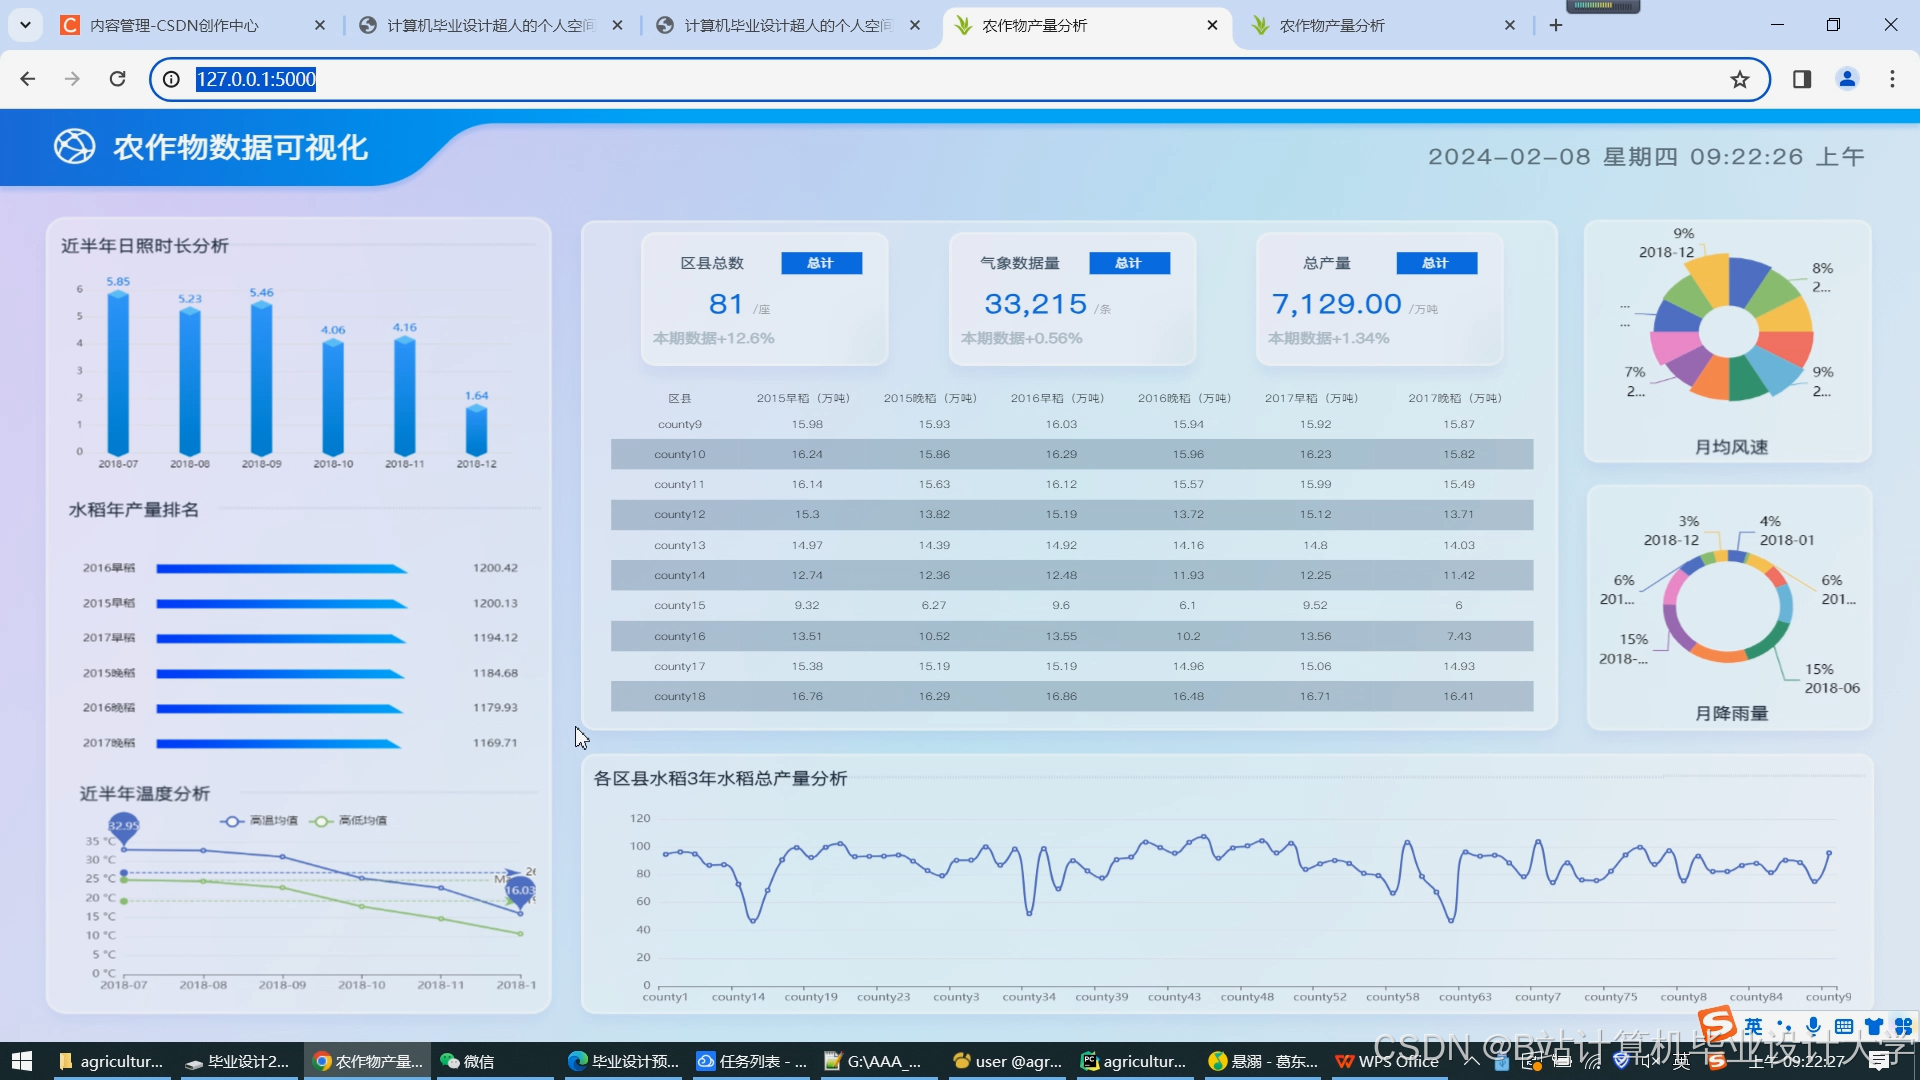Open the Chrome three-dot menu

(x=1892, y=79)
